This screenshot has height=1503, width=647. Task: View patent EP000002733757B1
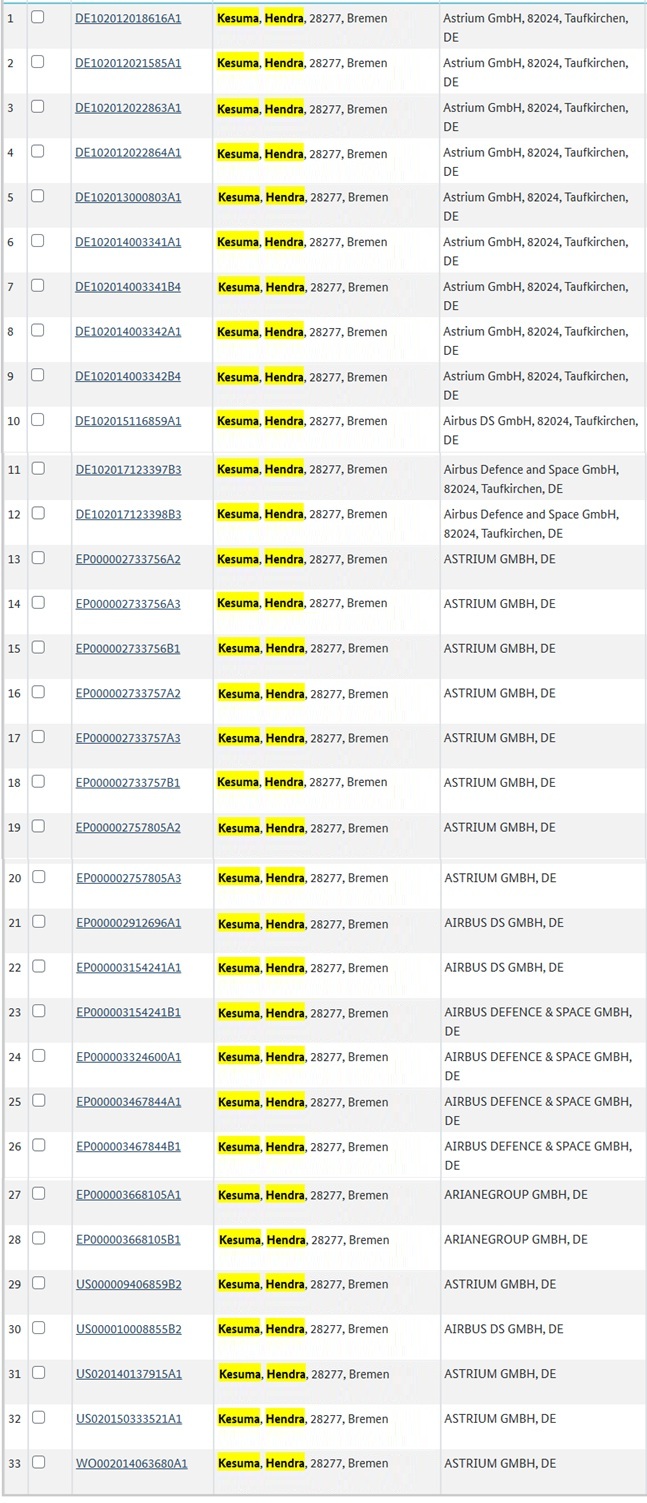click(x=128, y=783)
